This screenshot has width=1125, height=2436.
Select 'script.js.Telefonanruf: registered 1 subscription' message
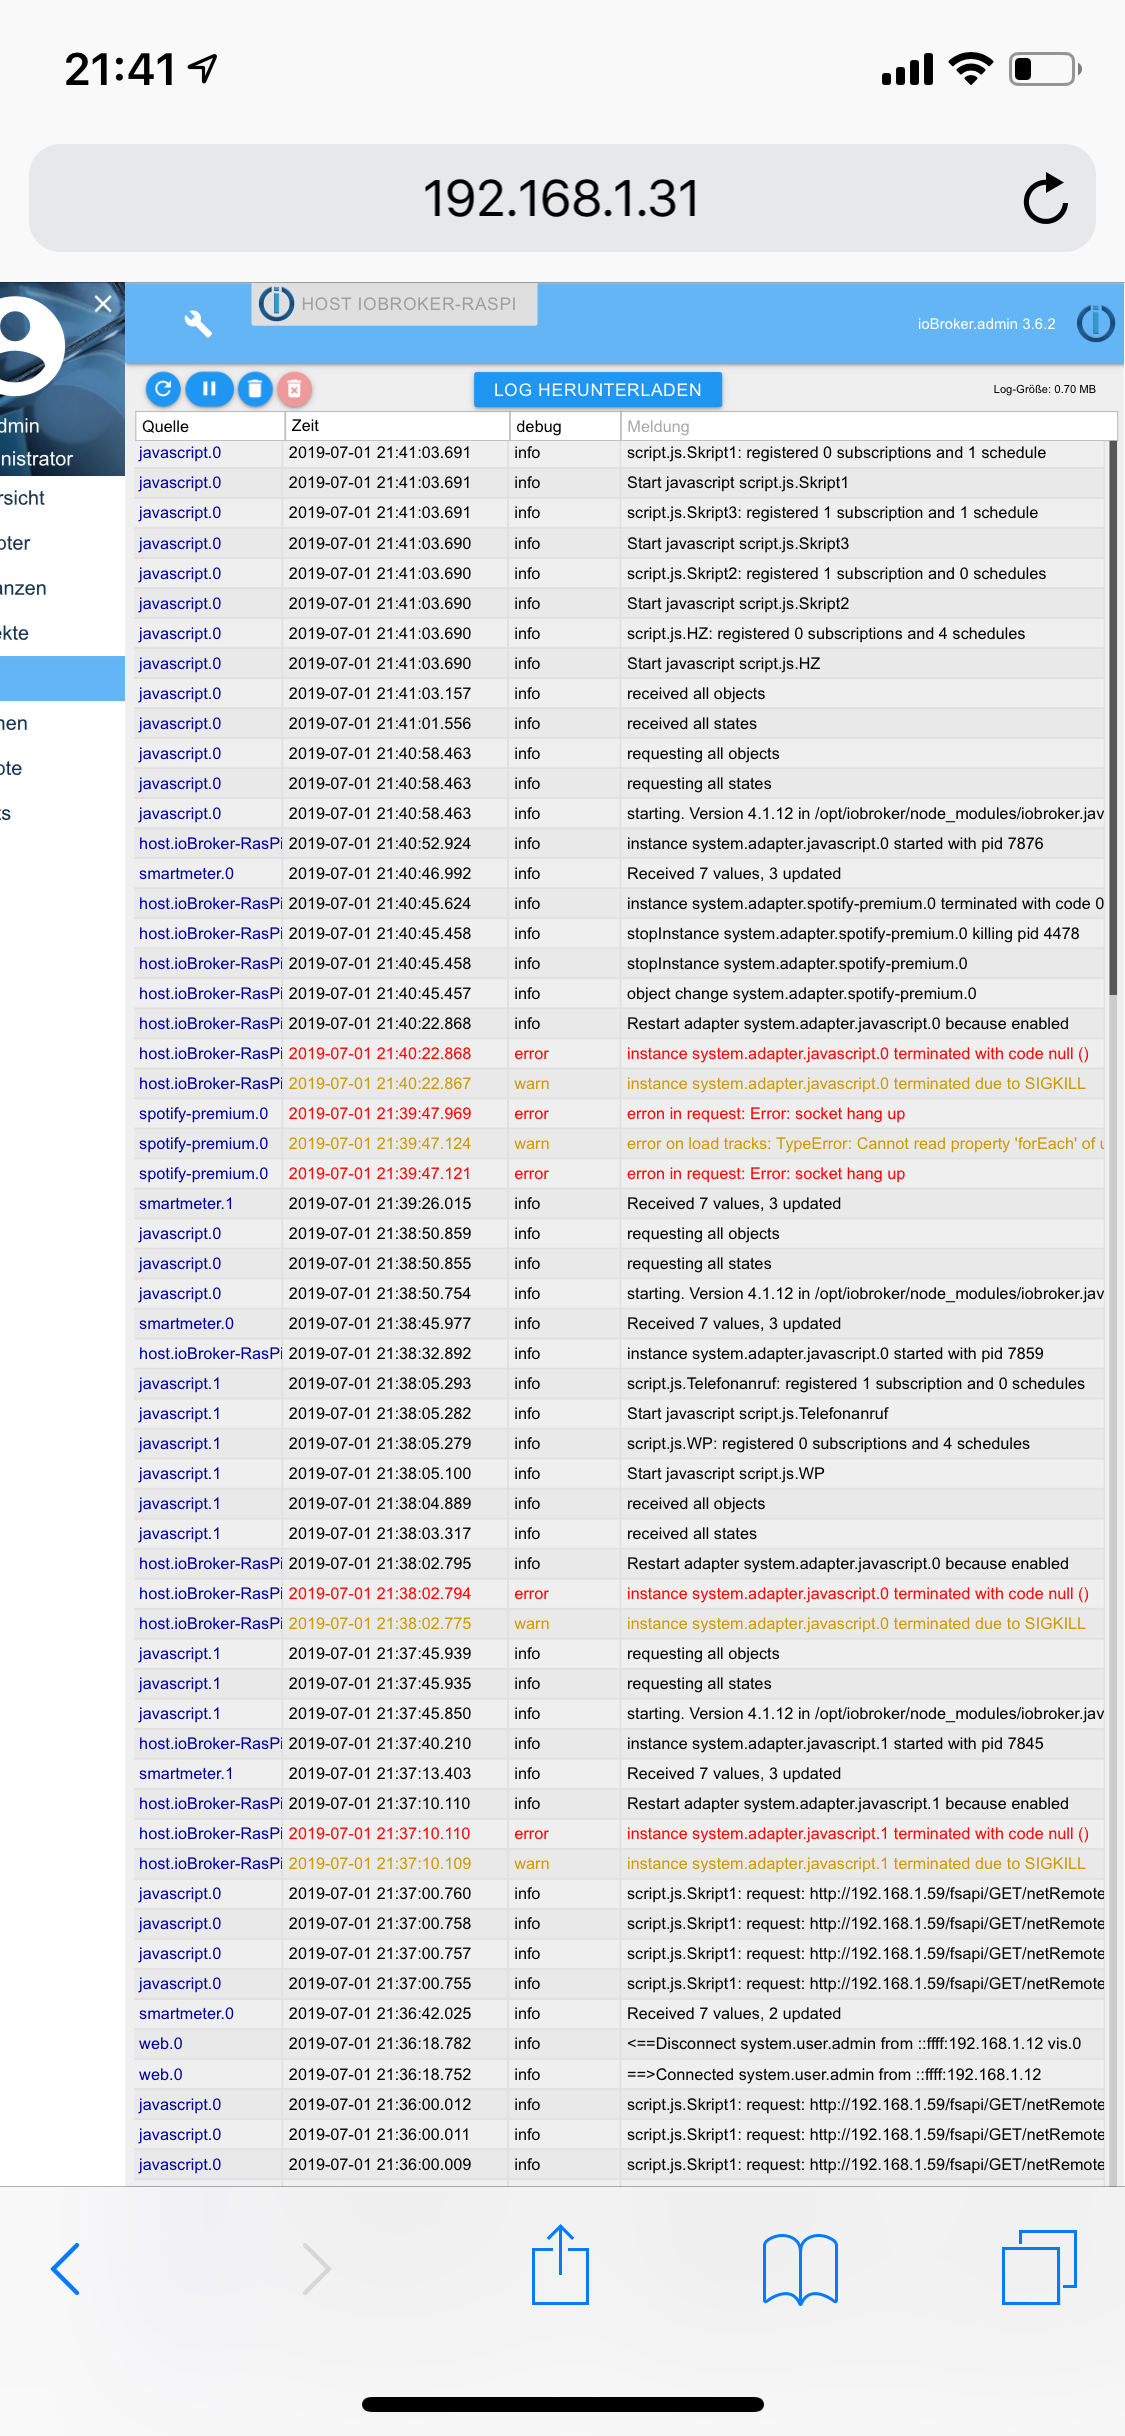point(856,1384)
